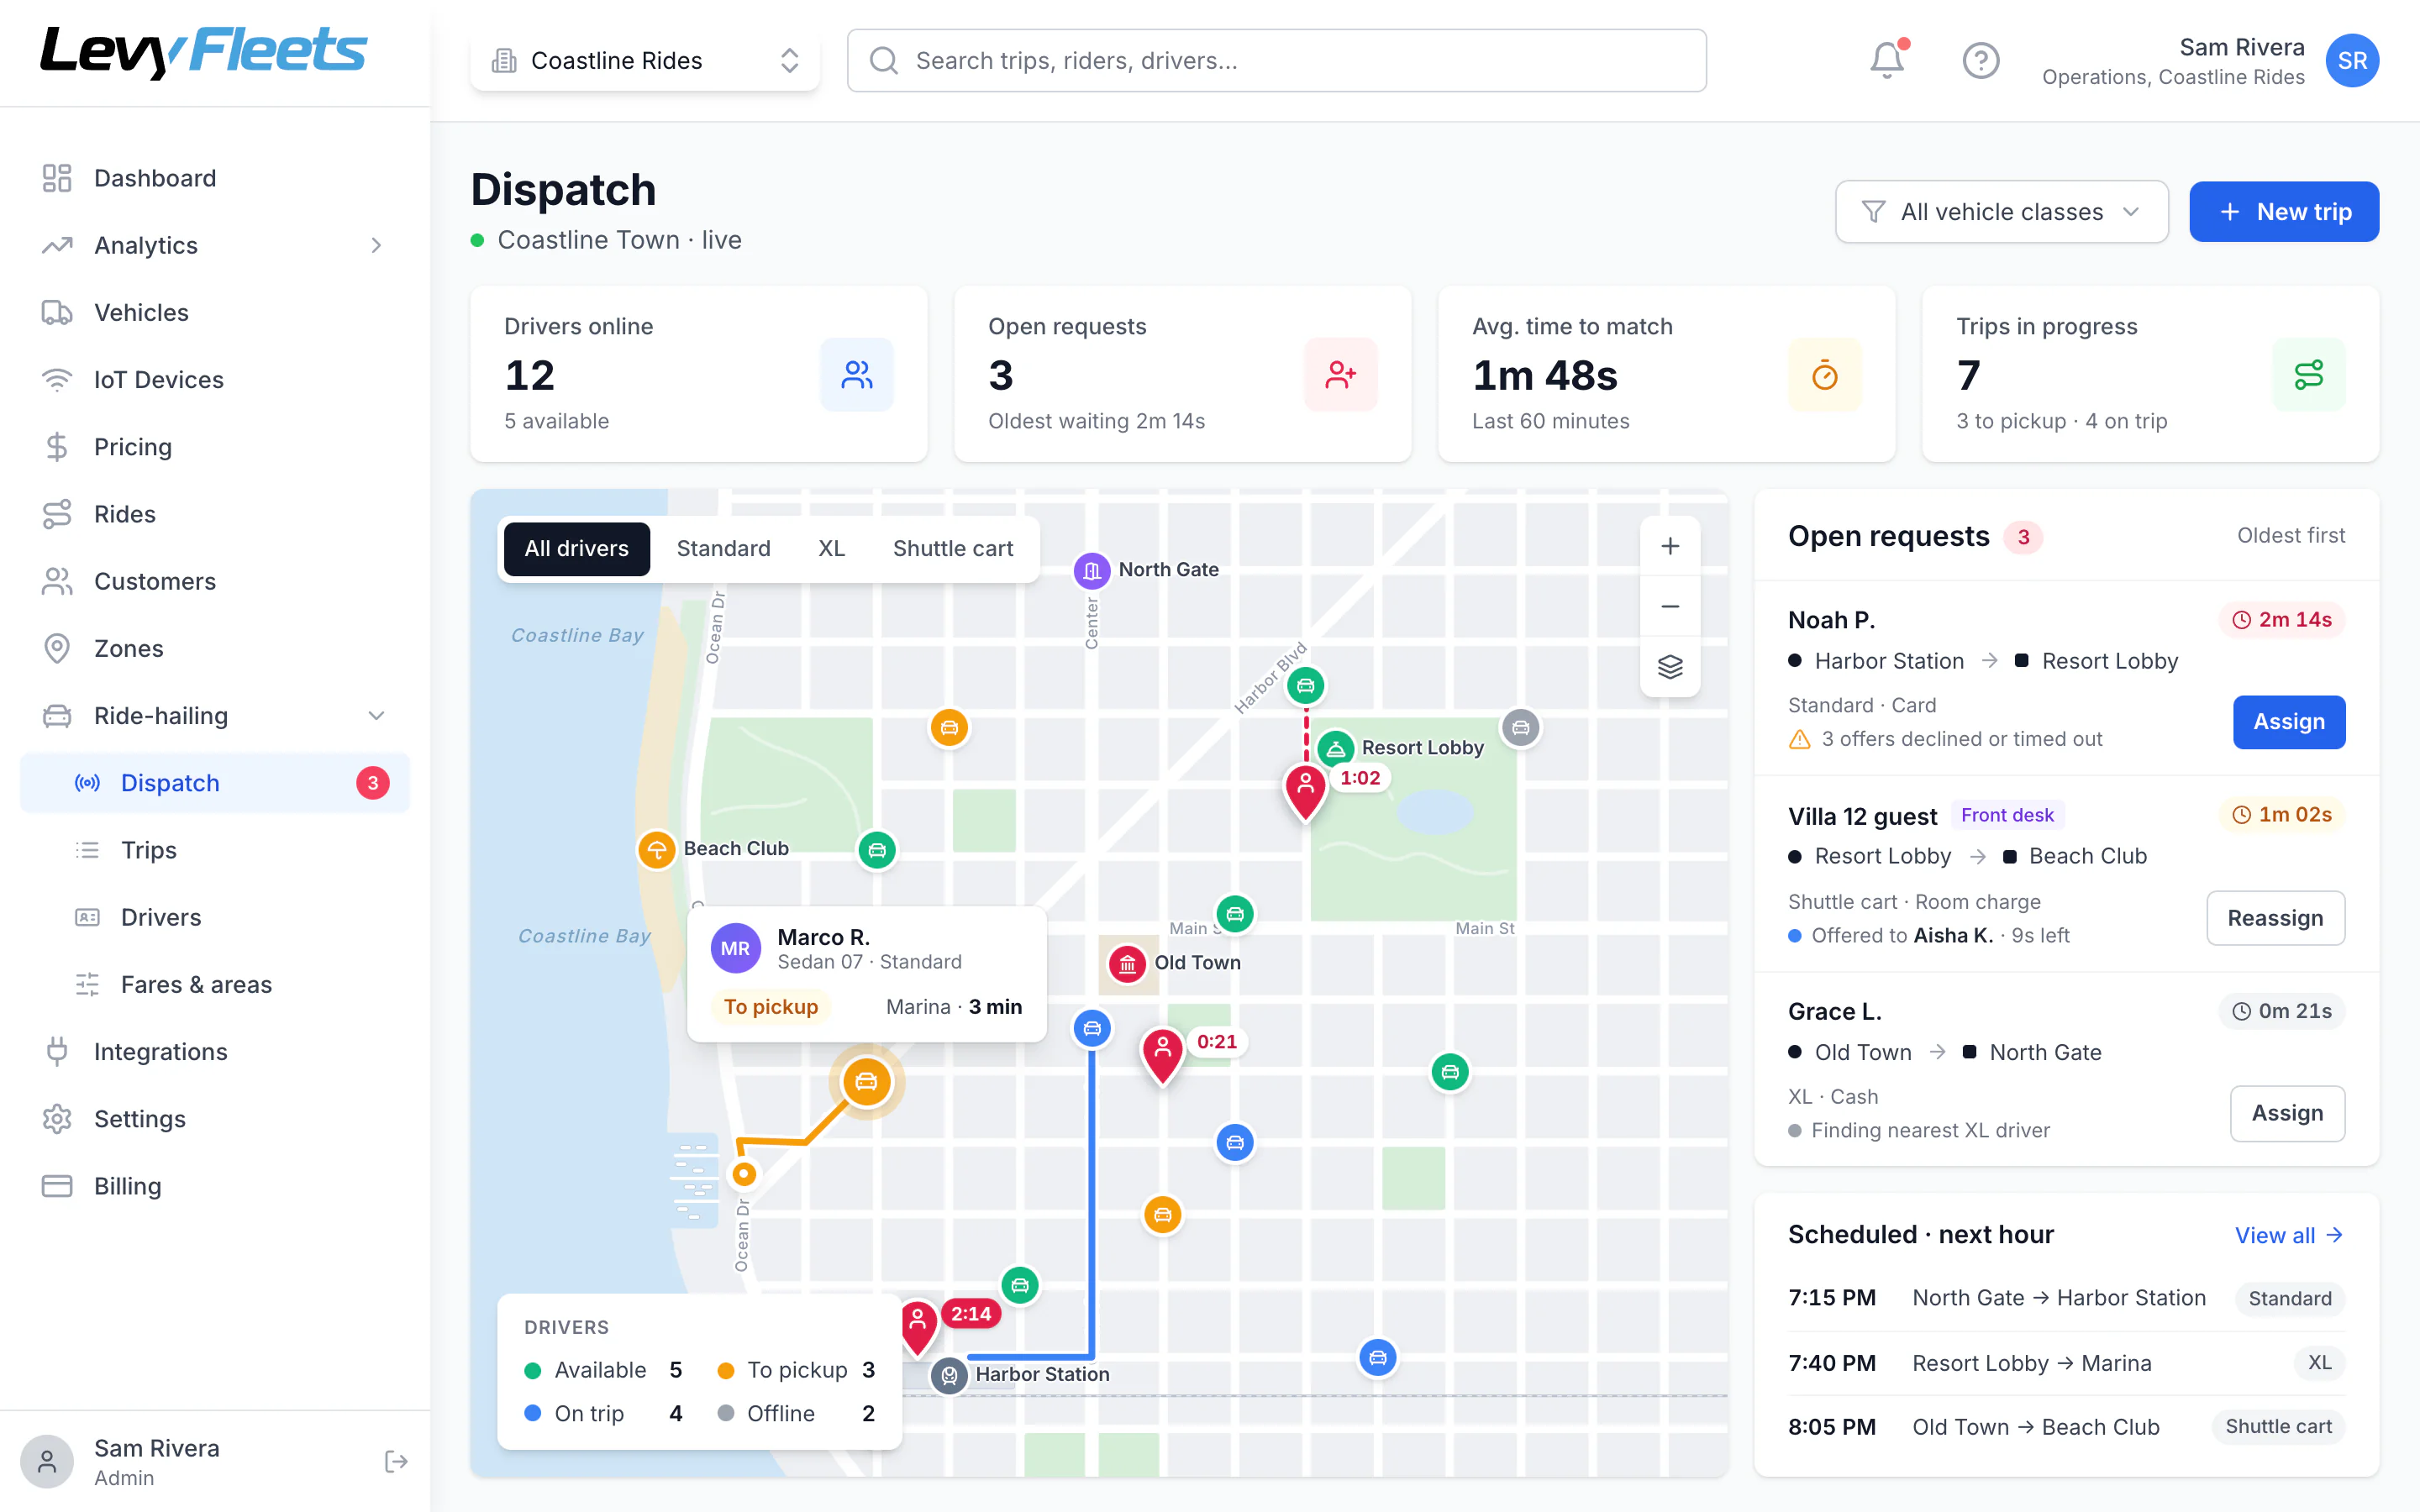Open Customers in the sidebar

coord(215,581)
